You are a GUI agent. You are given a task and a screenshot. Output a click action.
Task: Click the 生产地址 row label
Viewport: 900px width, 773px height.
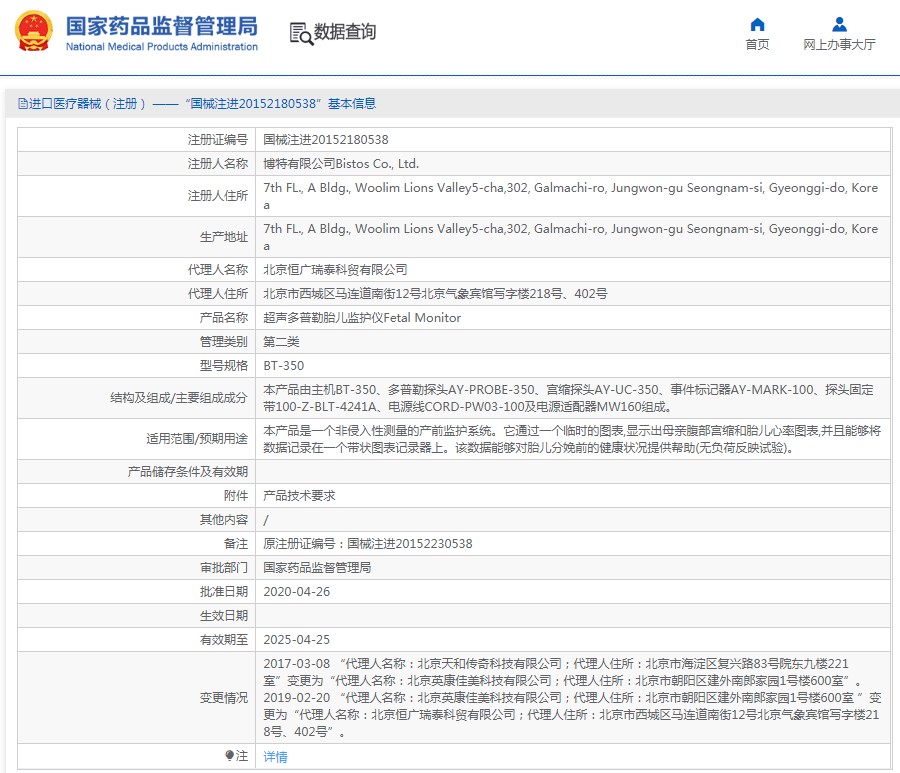(224, 237)
